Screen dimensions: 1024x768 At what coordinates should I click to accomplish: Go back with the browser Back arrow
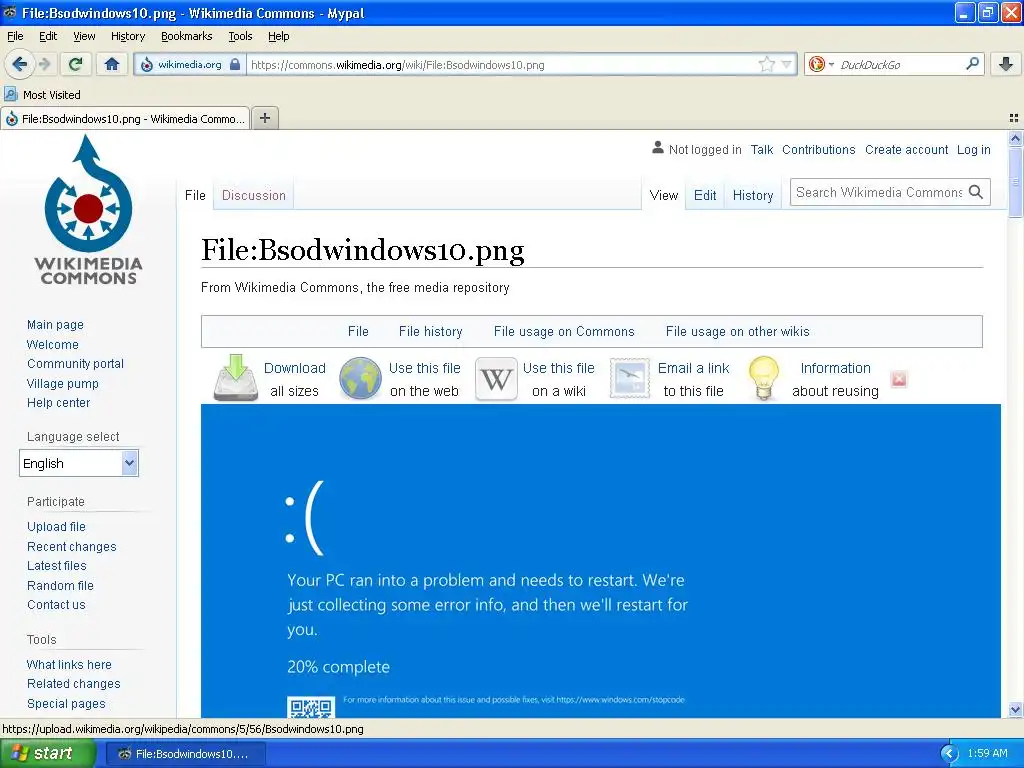point(20,64)
